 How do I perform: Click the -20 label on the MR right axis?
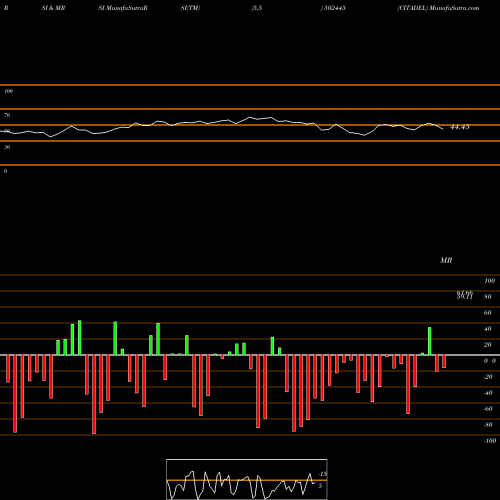coord(488,377)
